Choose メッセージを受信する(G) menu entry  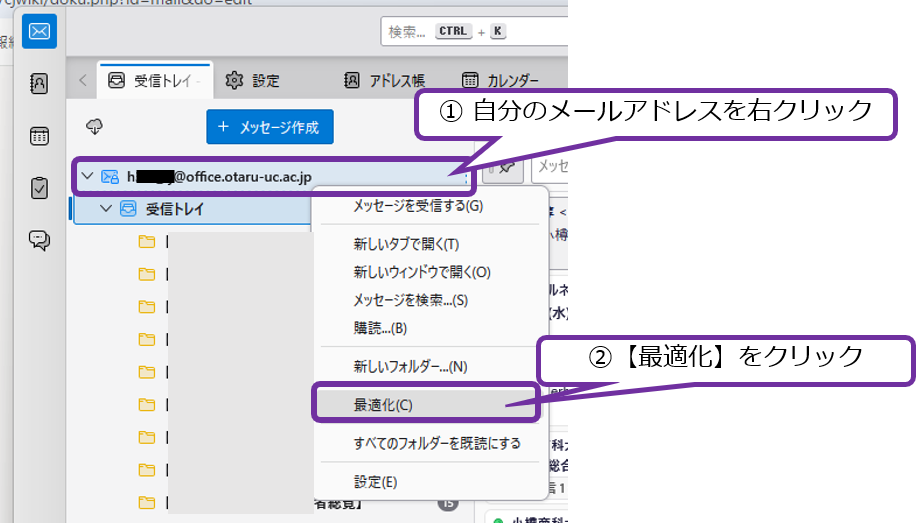[417, 206]
